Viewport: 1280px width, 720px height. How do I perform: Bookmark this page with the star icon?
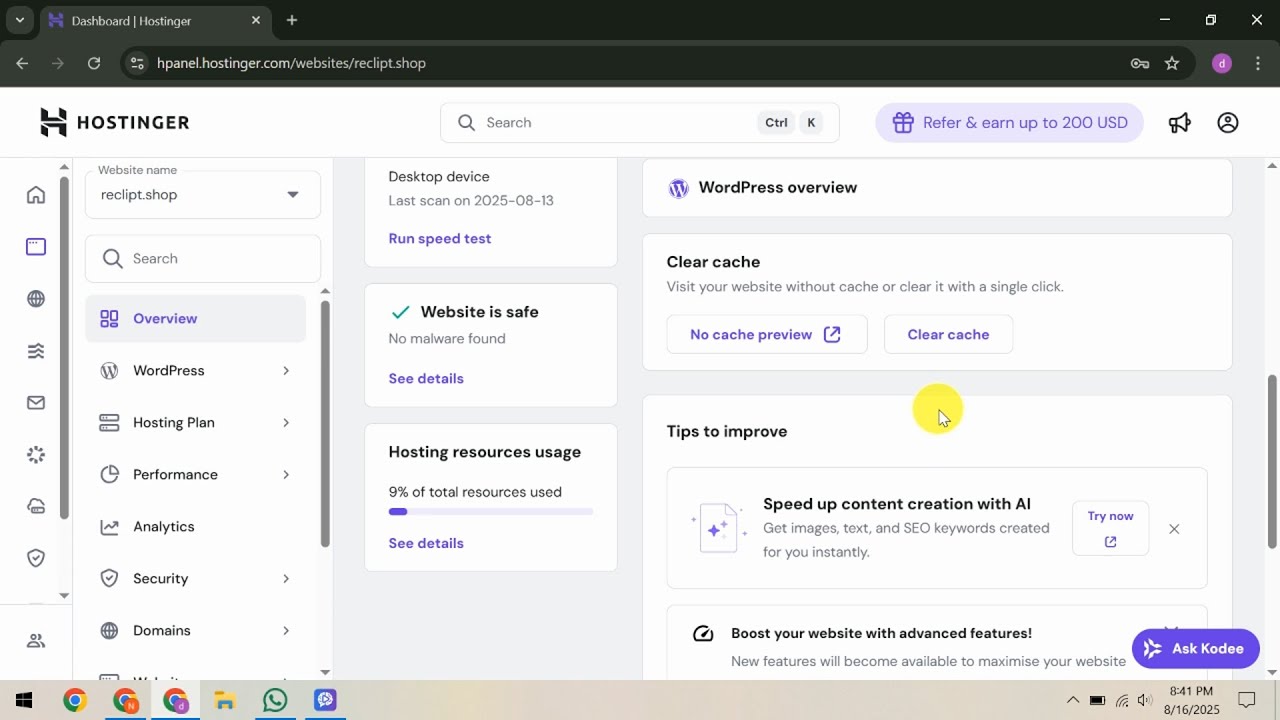pyautogui.click(x=1172, y=63)
